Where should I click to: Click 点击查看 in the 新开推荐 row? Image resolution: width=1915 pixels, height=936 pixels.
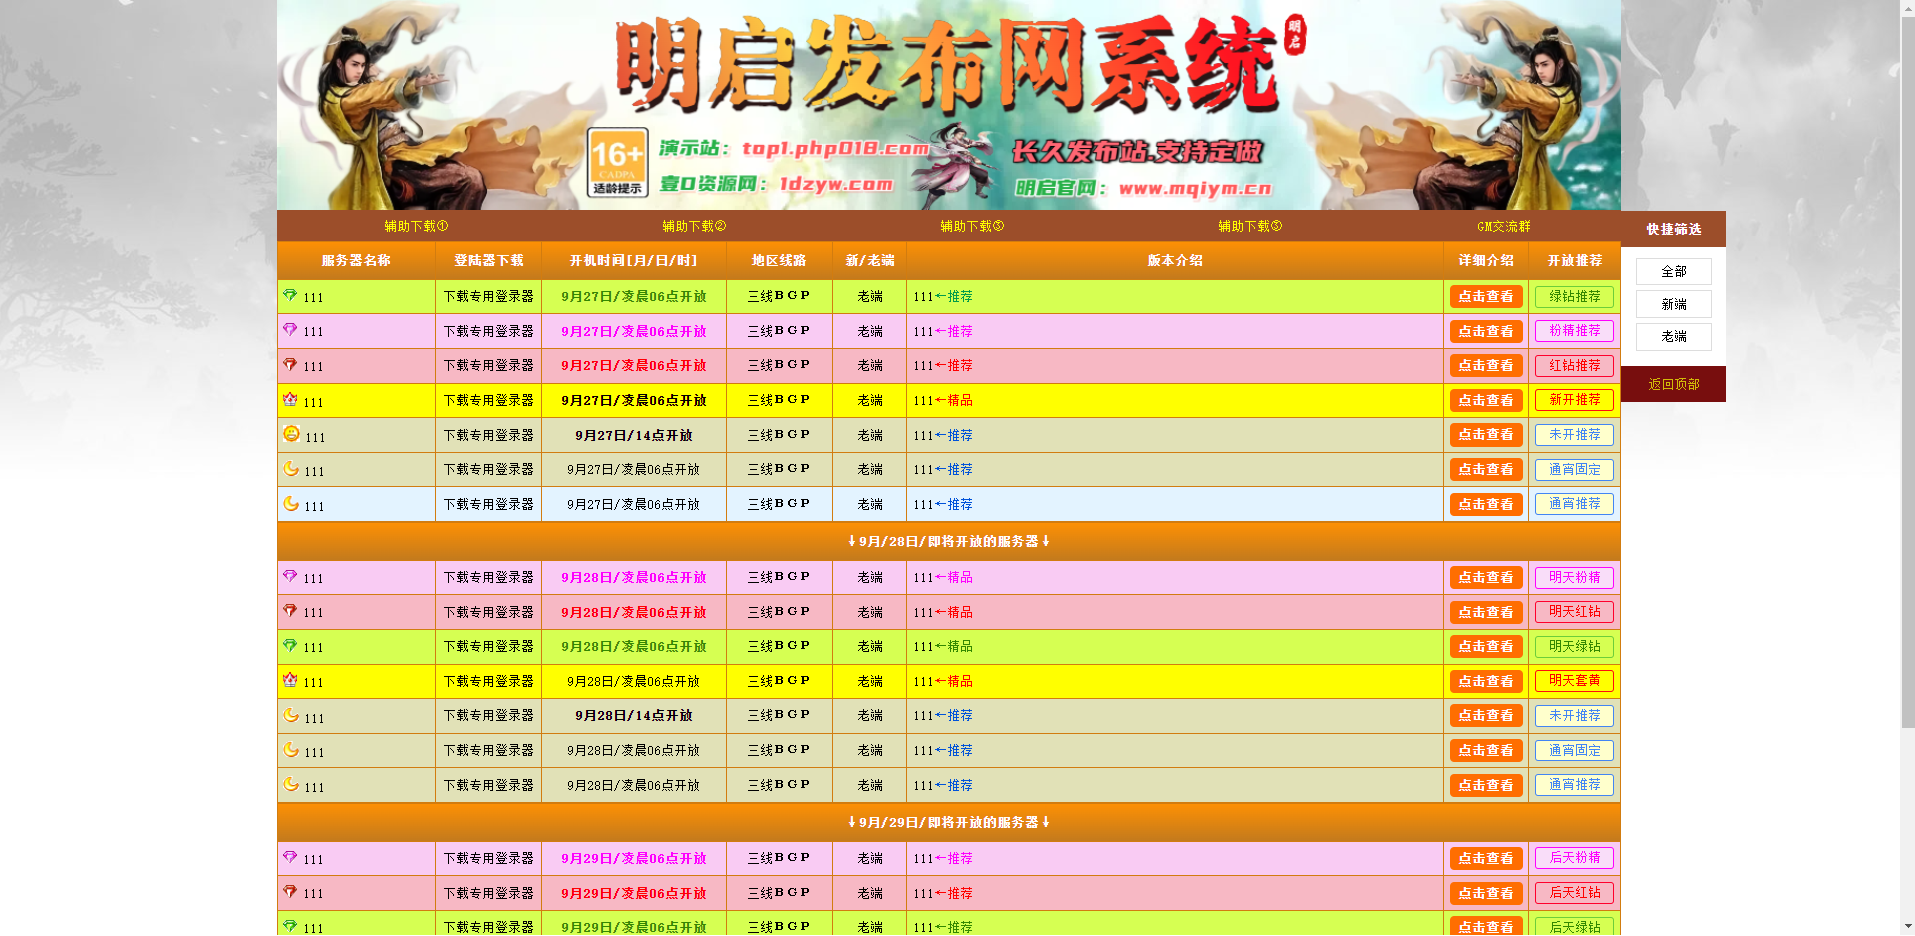pos(1486,400)
